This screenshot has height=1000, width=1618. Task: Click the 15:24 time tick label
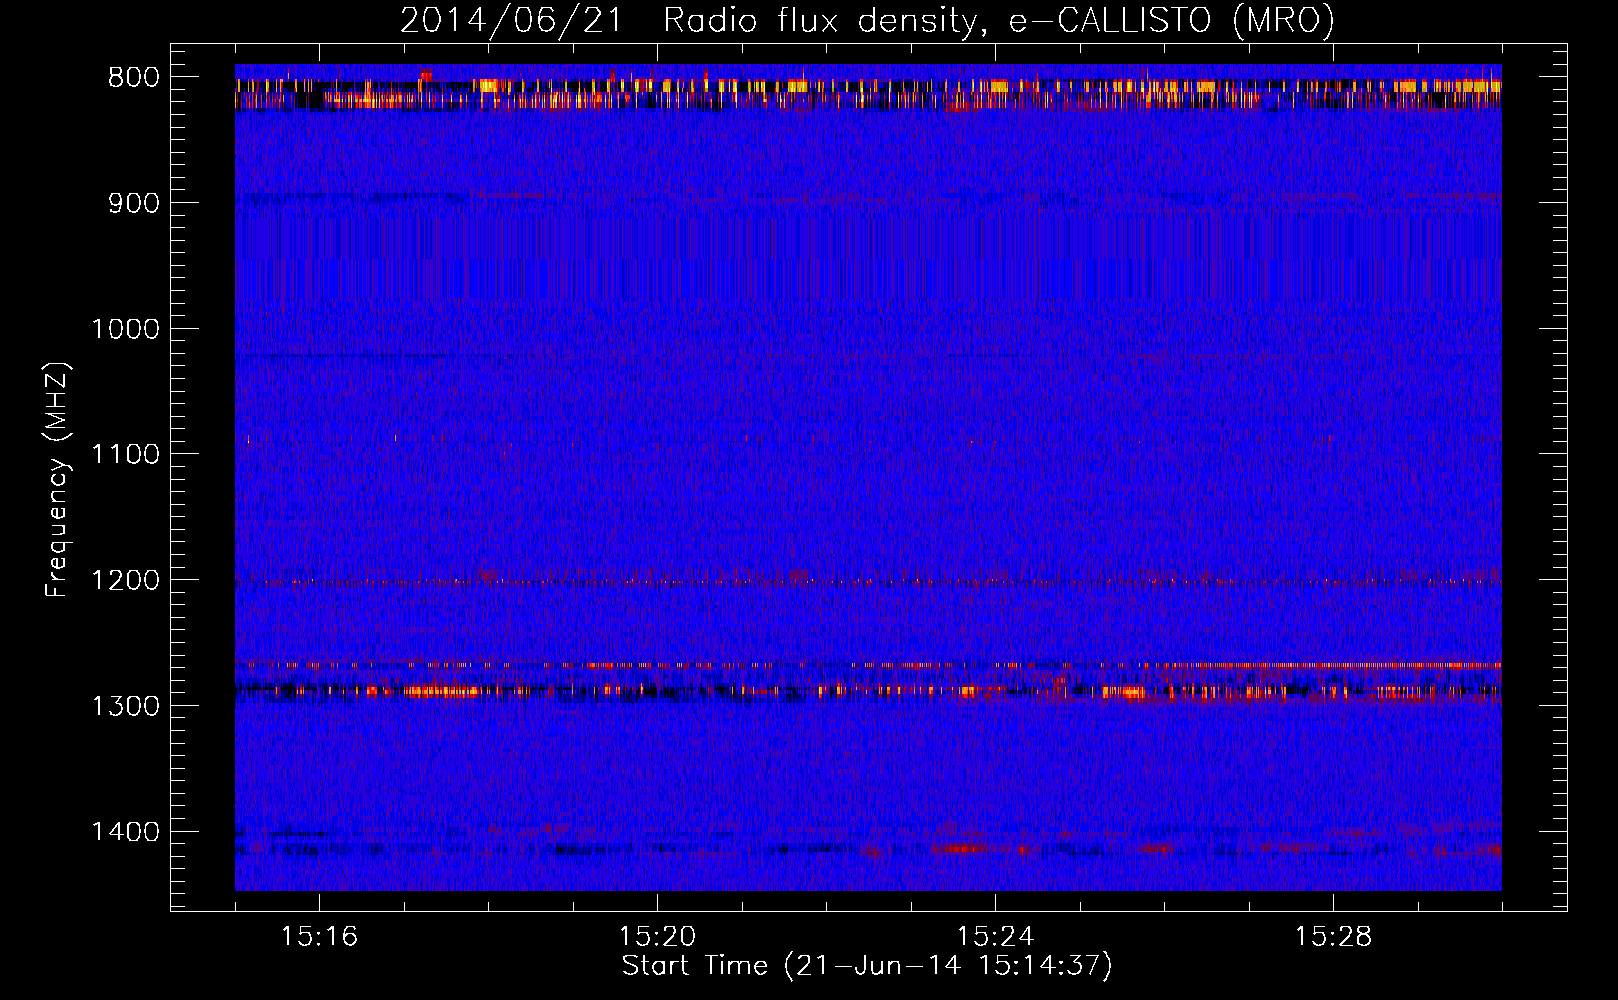(x=995, y=937)
